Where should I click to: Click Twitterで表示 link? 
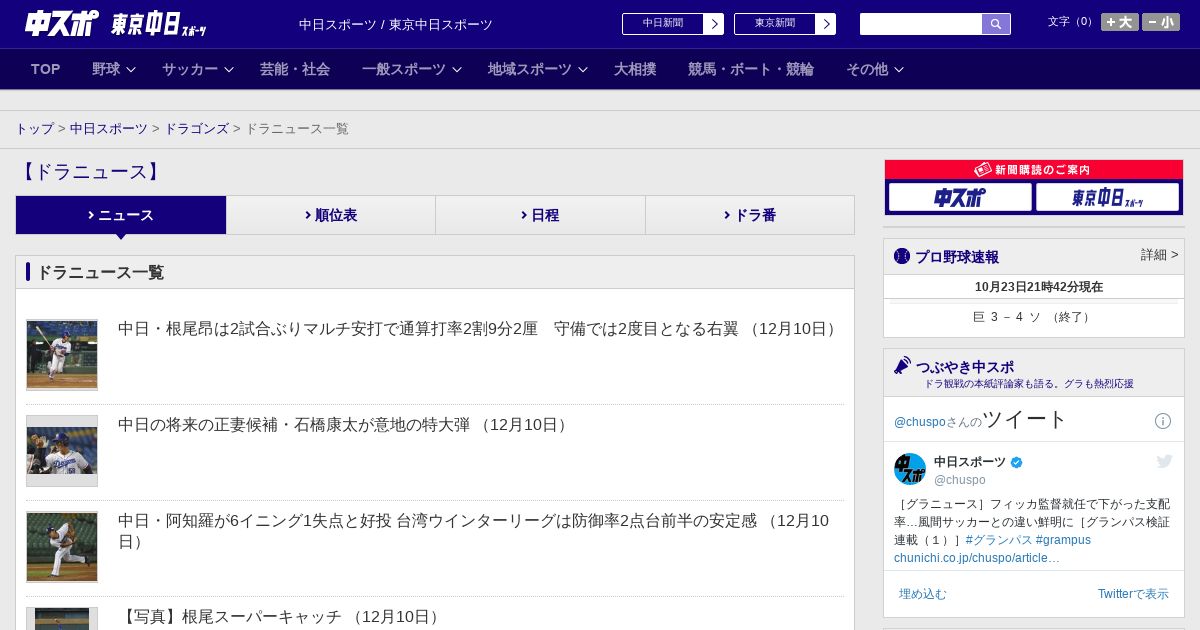click(1133, 594)
